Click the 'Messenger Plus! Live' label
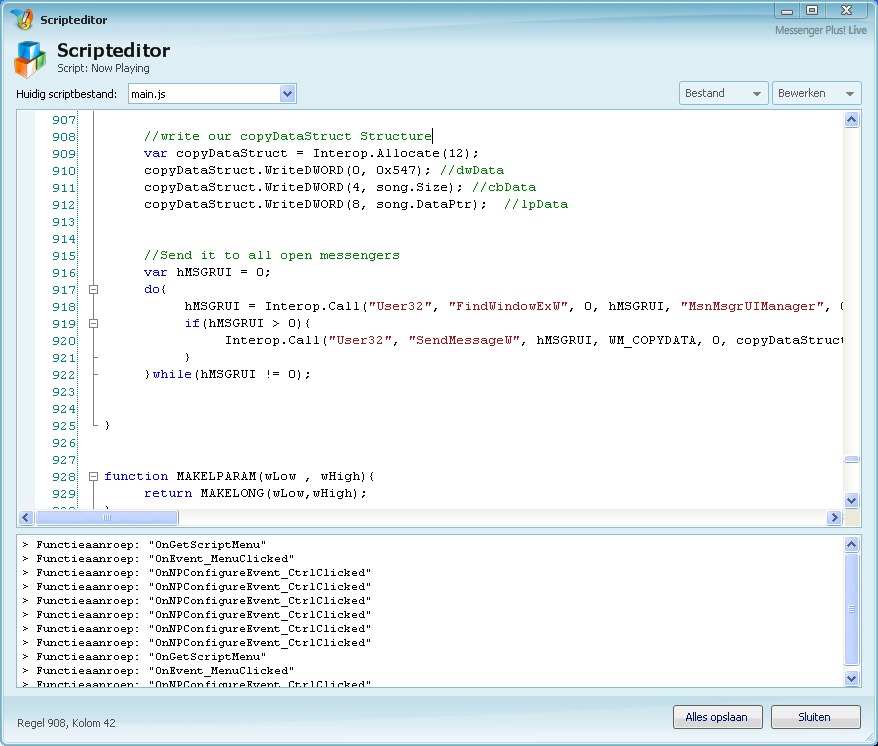The height and width of the screenshot is (746, 878). coord(820,30)
